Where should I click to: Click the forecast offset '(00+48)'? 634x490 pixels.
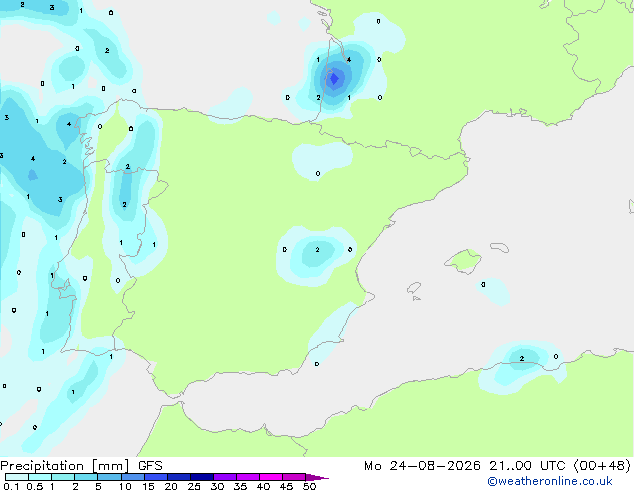coord(602,466)
